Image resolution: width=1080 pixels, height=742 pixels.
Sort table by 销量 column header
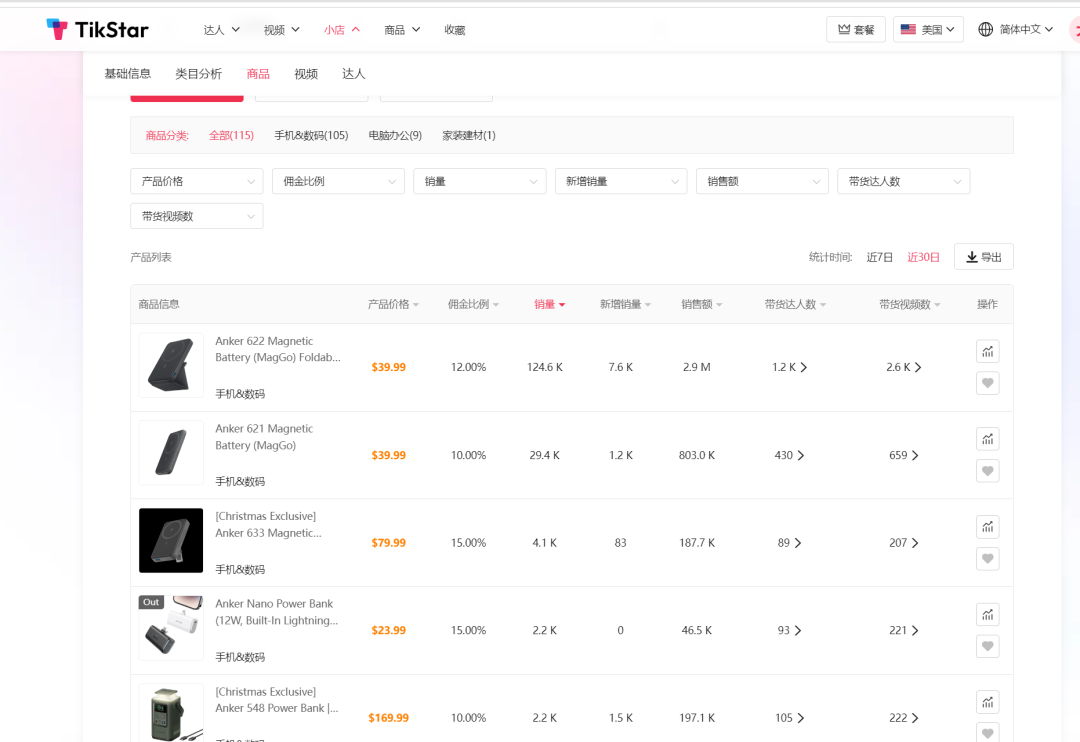550,304
